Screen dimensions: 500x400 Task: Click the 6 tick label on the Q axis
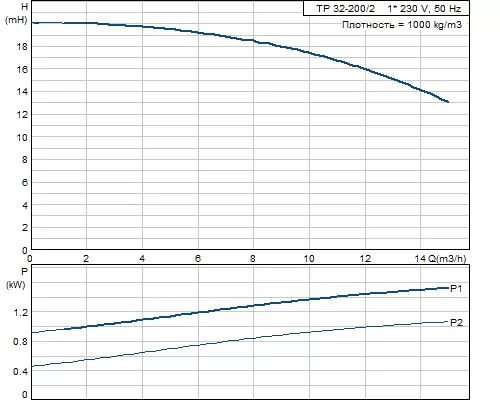tap(198, 259)
